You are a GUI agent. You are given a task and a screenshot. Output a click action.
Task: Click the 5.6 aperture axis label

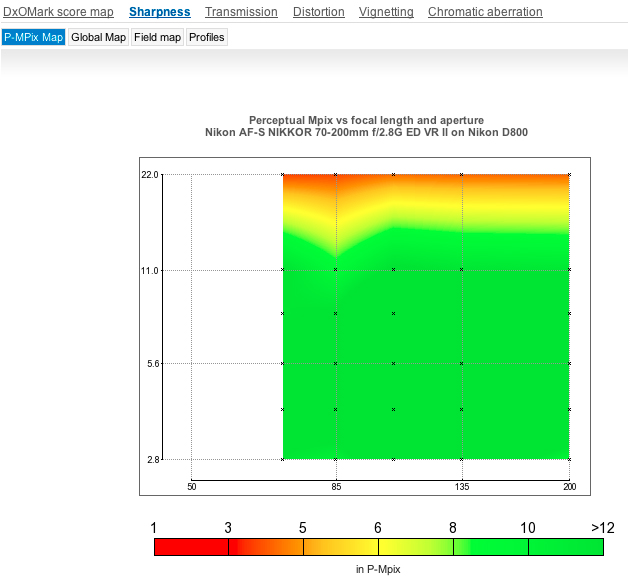coord(153,364)
